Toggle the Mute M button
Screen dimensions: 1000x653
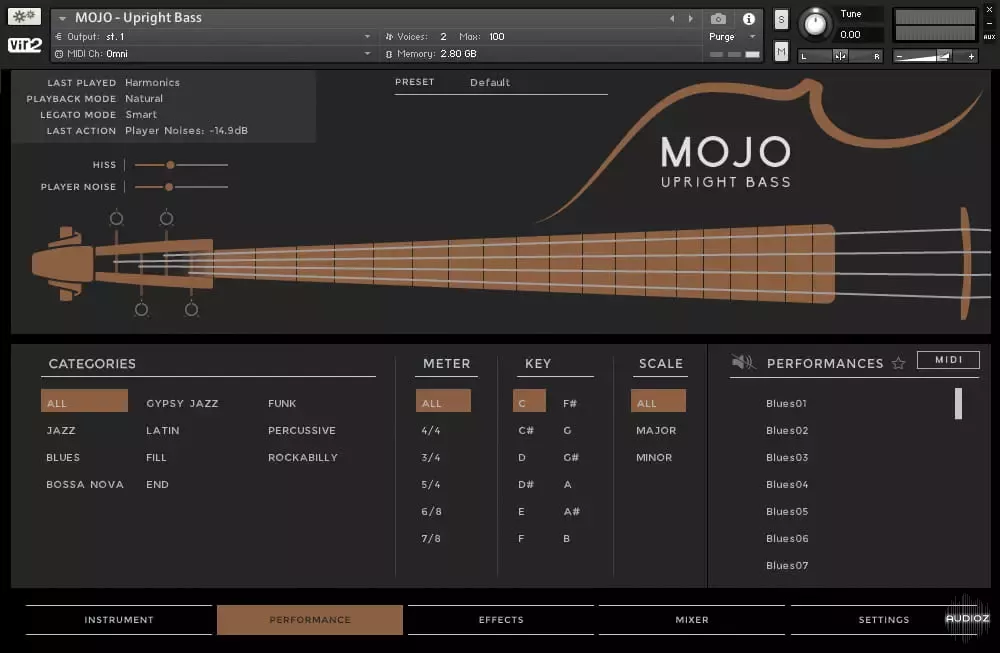[x=781, y=51]
